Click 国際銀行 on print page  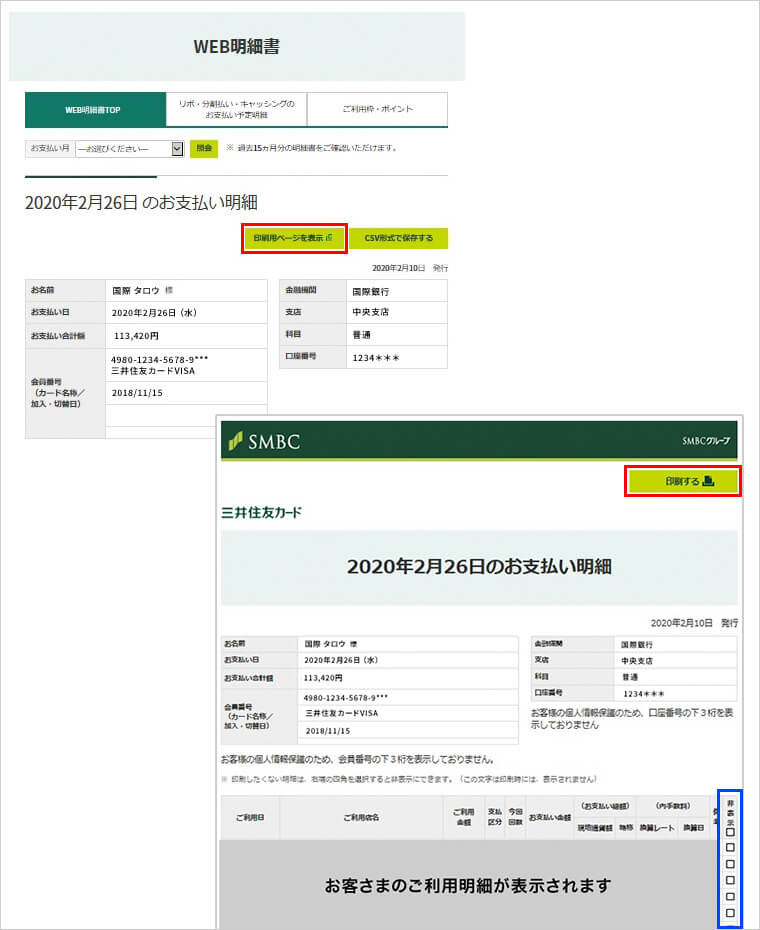[x=637, y=644]
